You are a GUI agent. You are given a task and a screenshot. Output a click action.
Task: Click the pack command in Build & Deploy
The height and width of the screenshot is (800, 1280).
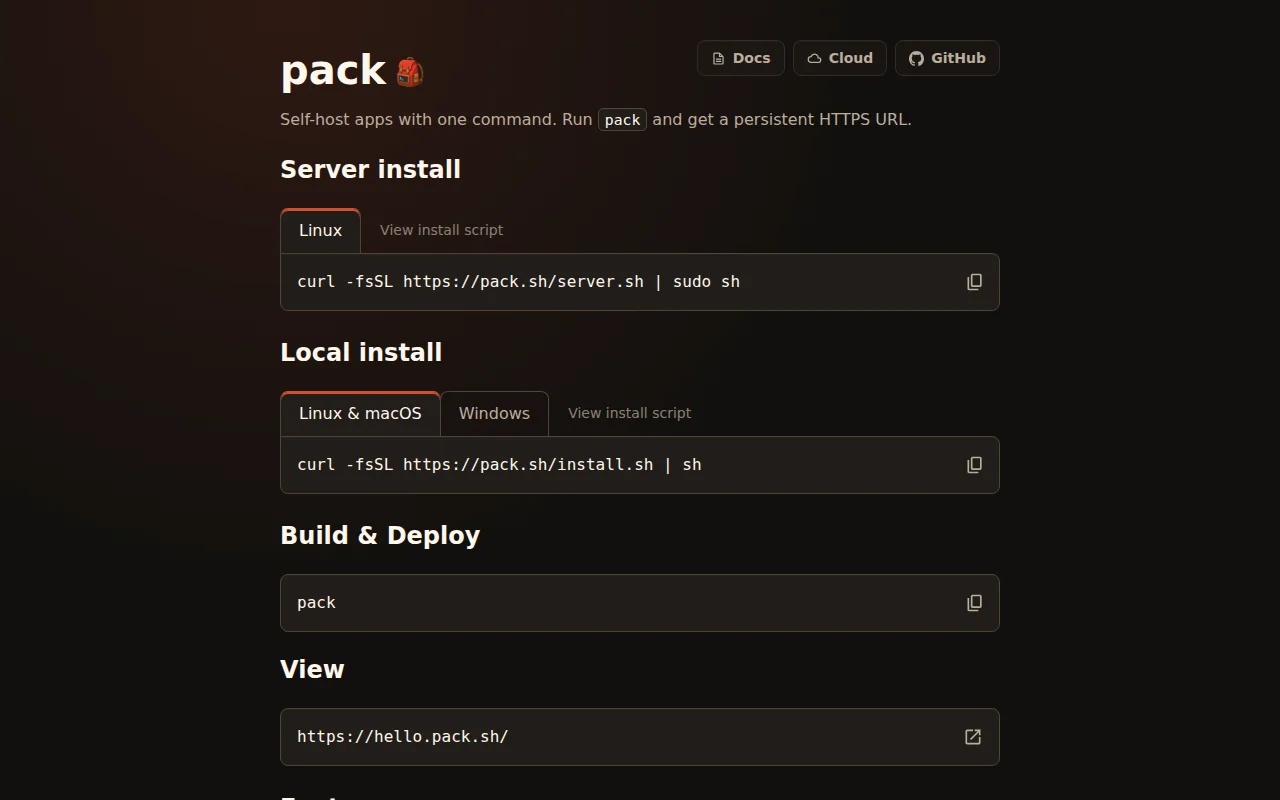[316, 603]
